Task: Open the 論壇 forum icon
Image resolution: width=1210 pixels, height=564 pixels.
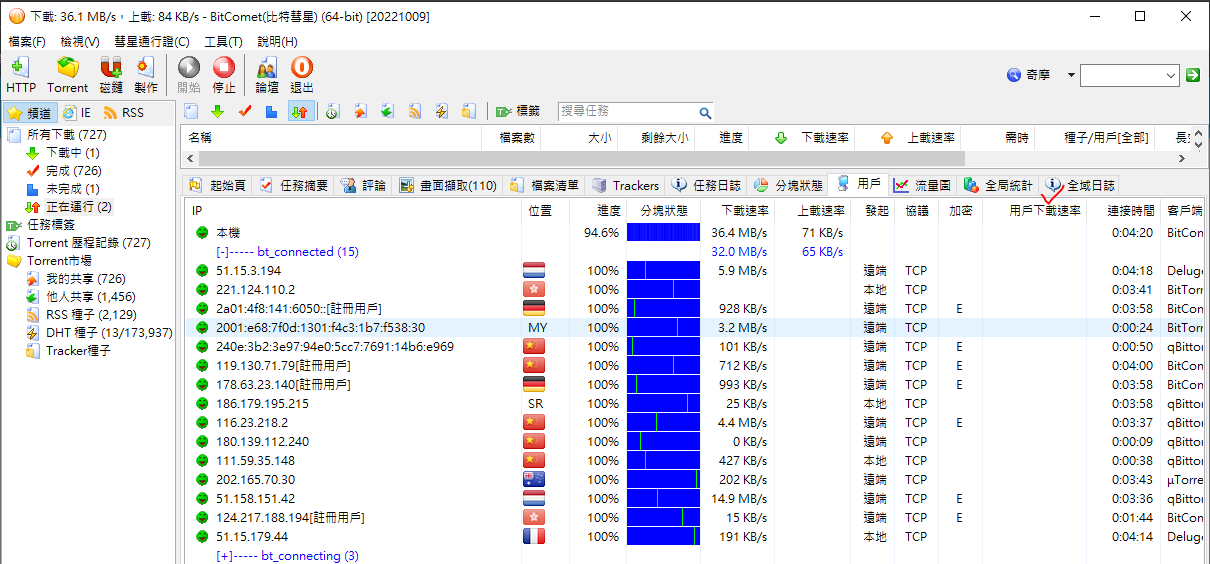Action: click(267, 75)
